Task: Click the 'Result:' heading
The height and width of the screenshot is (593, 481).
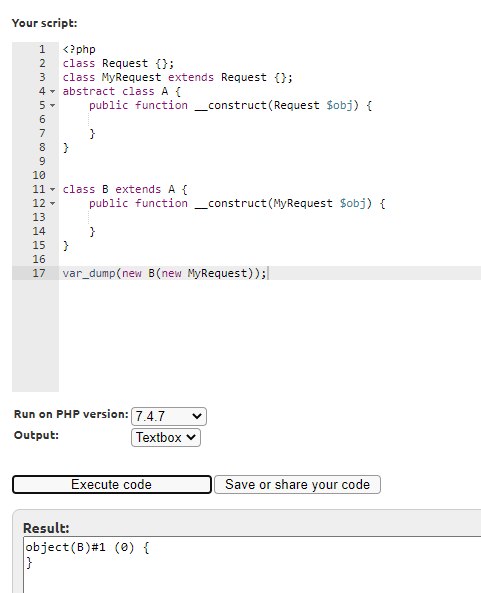Action: tap(46, 528)
